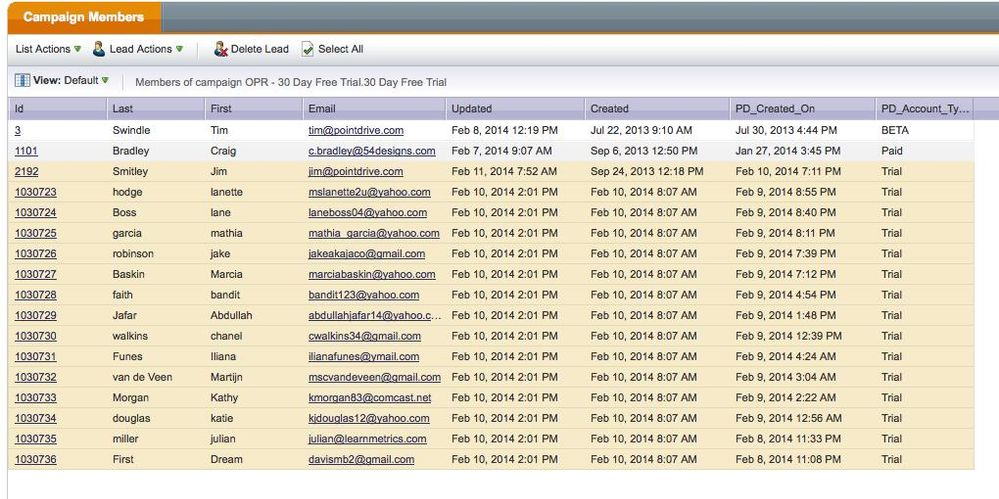
Task: Open lead Id 1030736
Action: click(x=35, y=459)
